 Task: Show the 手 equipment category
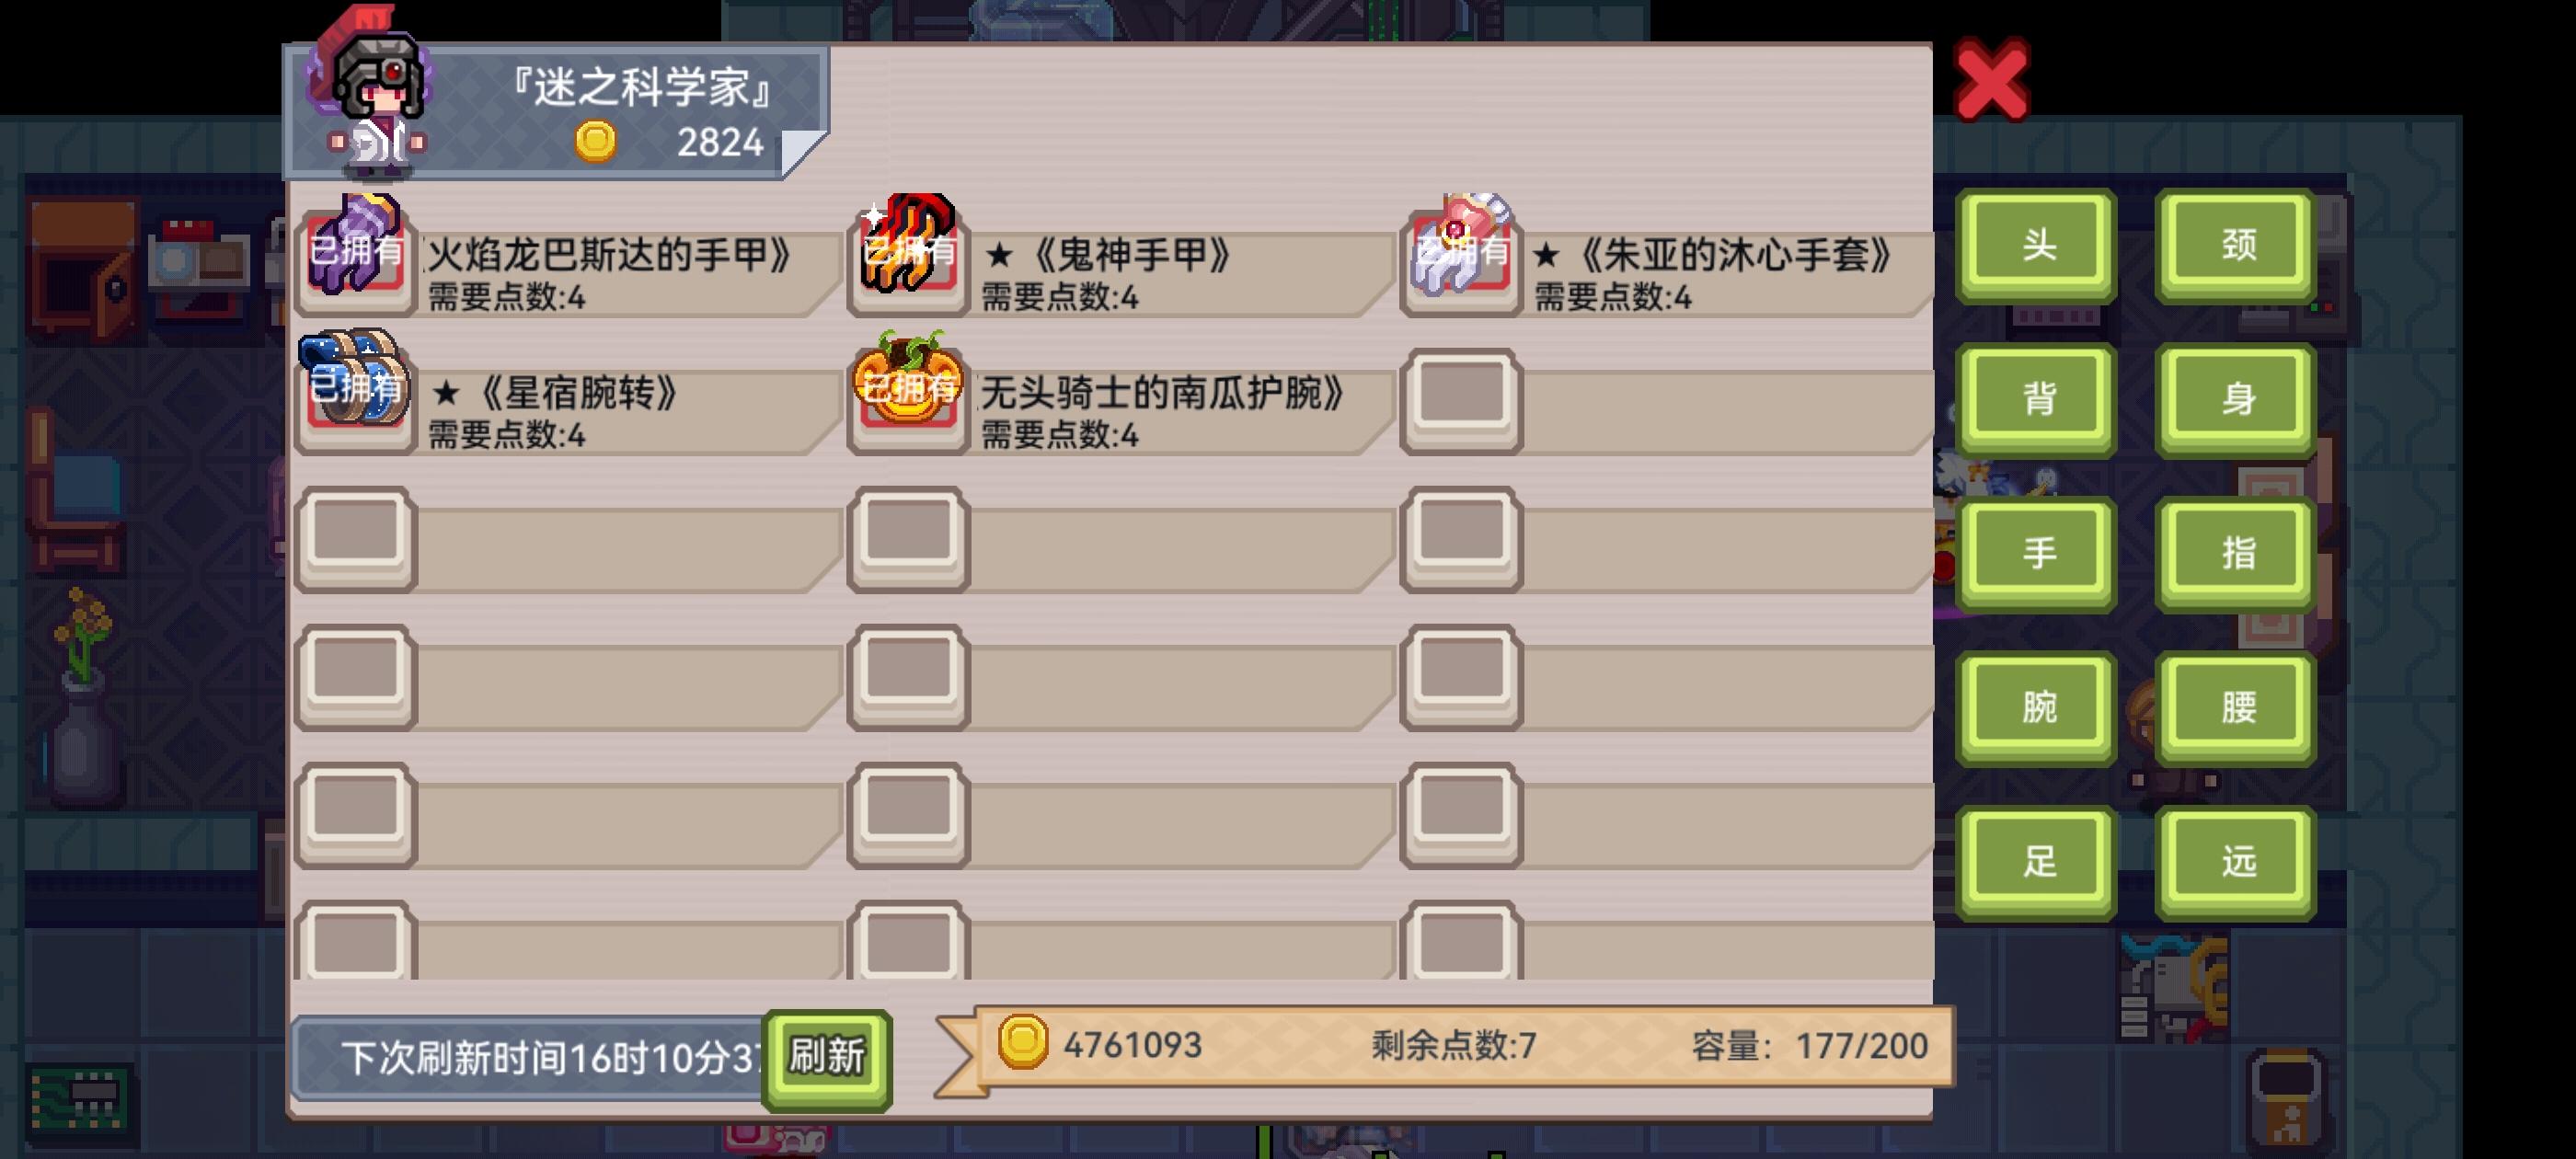(x=2036, y=553)
